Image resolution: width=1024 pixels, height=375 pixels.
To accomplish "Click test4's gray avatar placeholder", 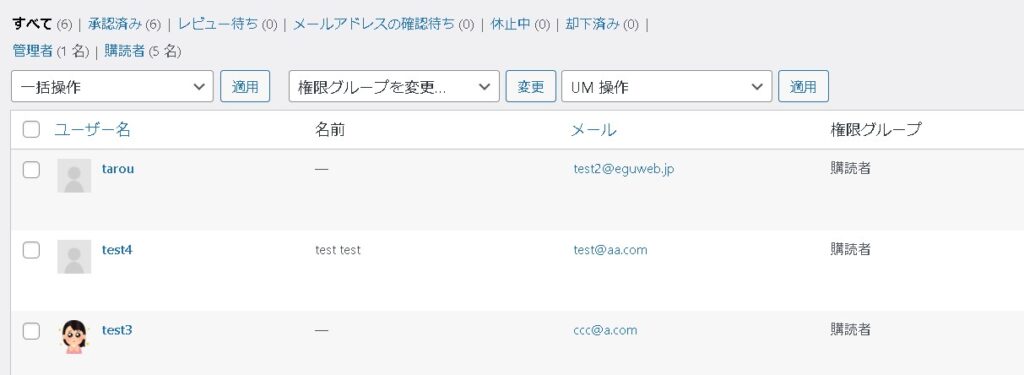I will point(74,257).
